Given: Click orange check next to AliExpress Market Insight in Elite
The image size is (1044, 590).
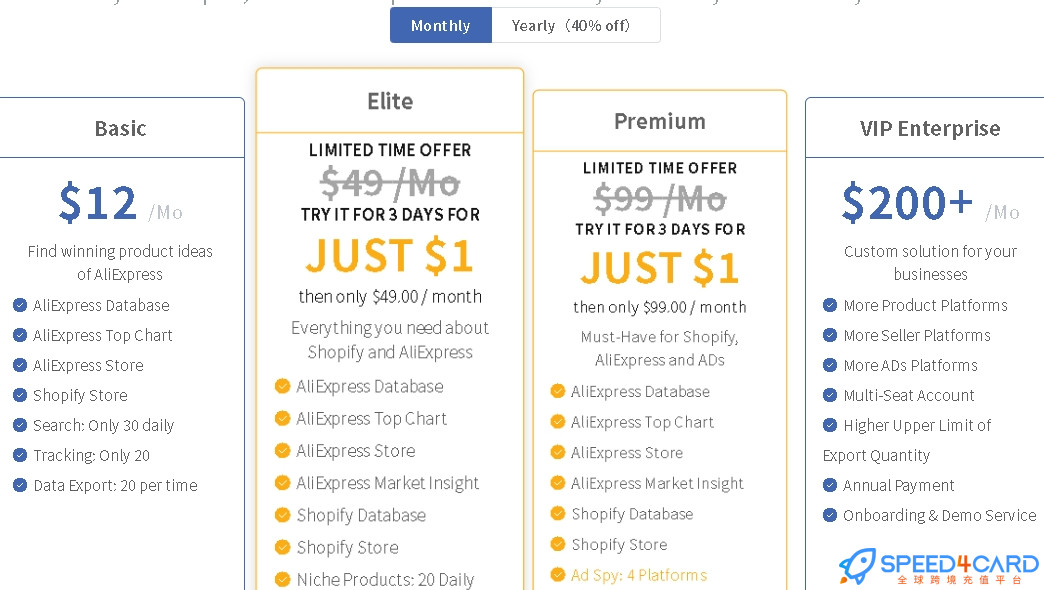Looking at the screenshot, I should coord(282,482).
